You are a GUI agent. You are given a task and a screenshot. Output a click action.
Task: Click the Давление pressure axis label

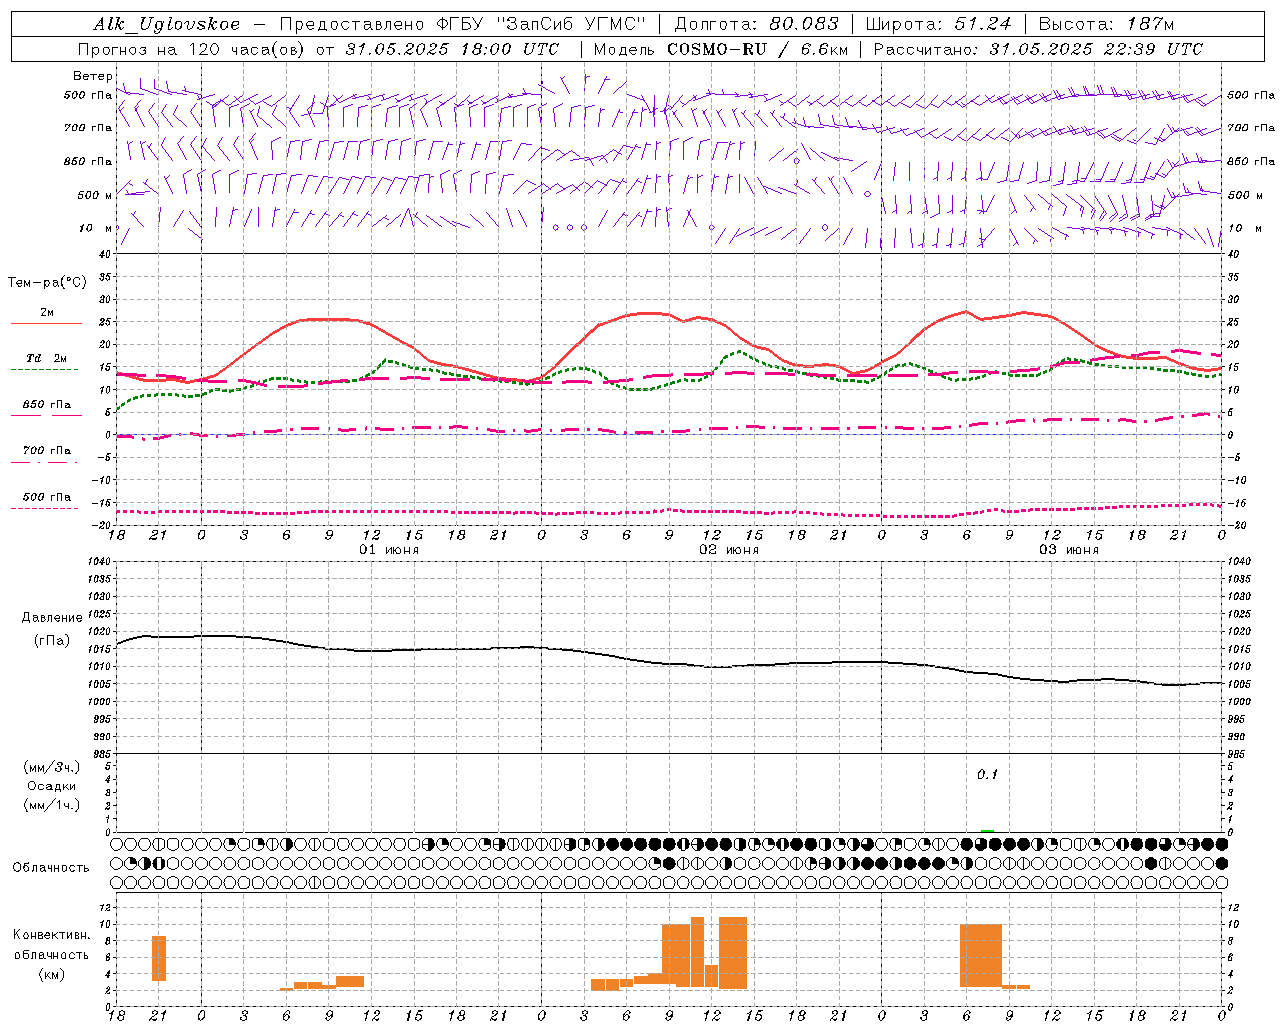52,618
